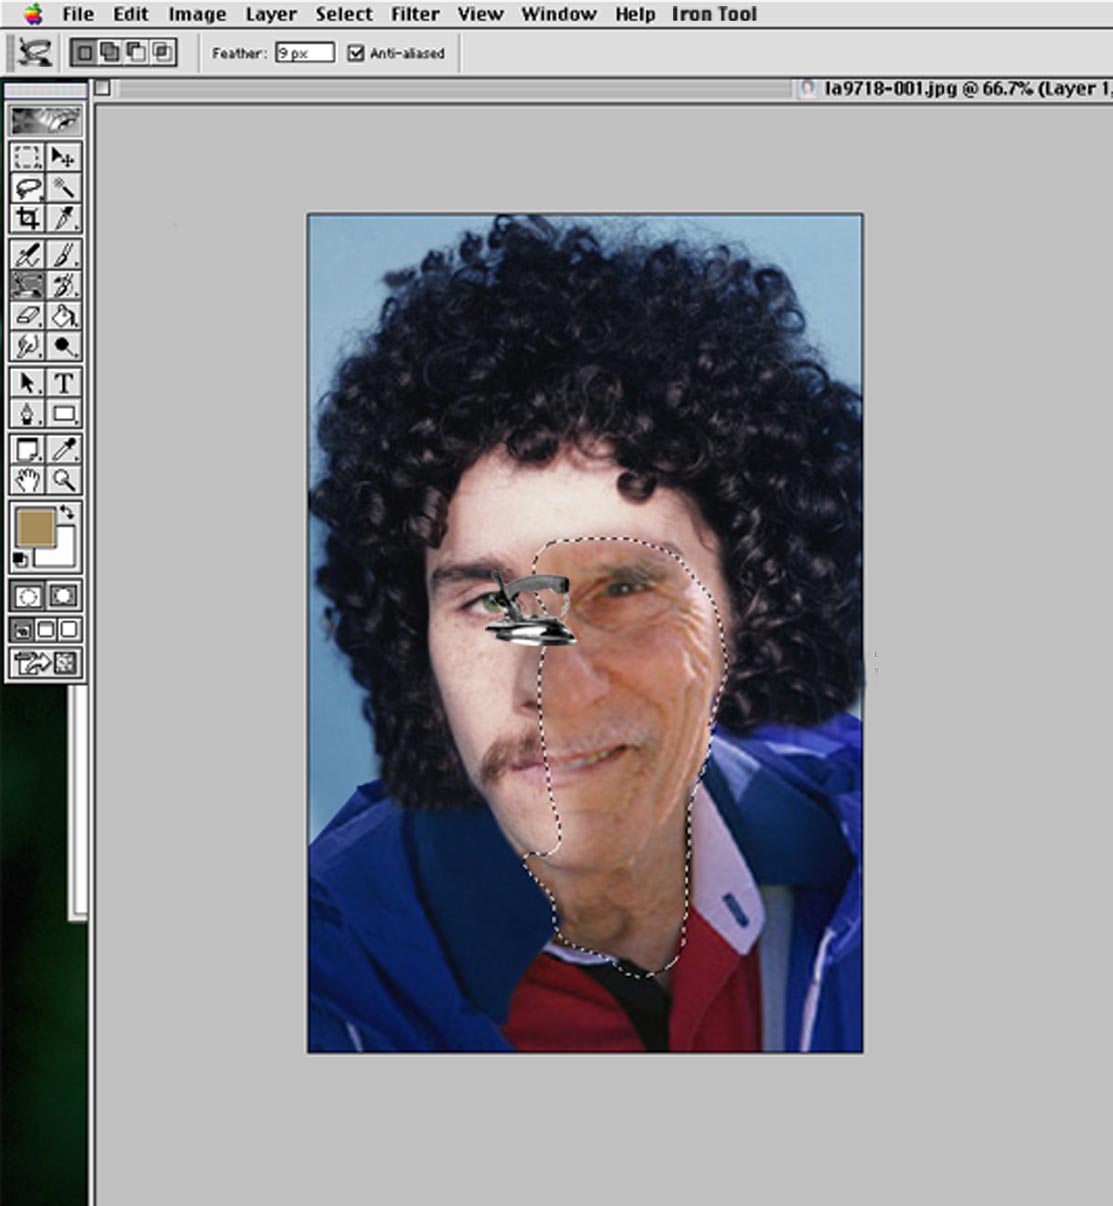Image resolution: width=1113 pixels, height=1206 pixels.
Task: Activate the Type tool
Action: [x=64, y=383]
